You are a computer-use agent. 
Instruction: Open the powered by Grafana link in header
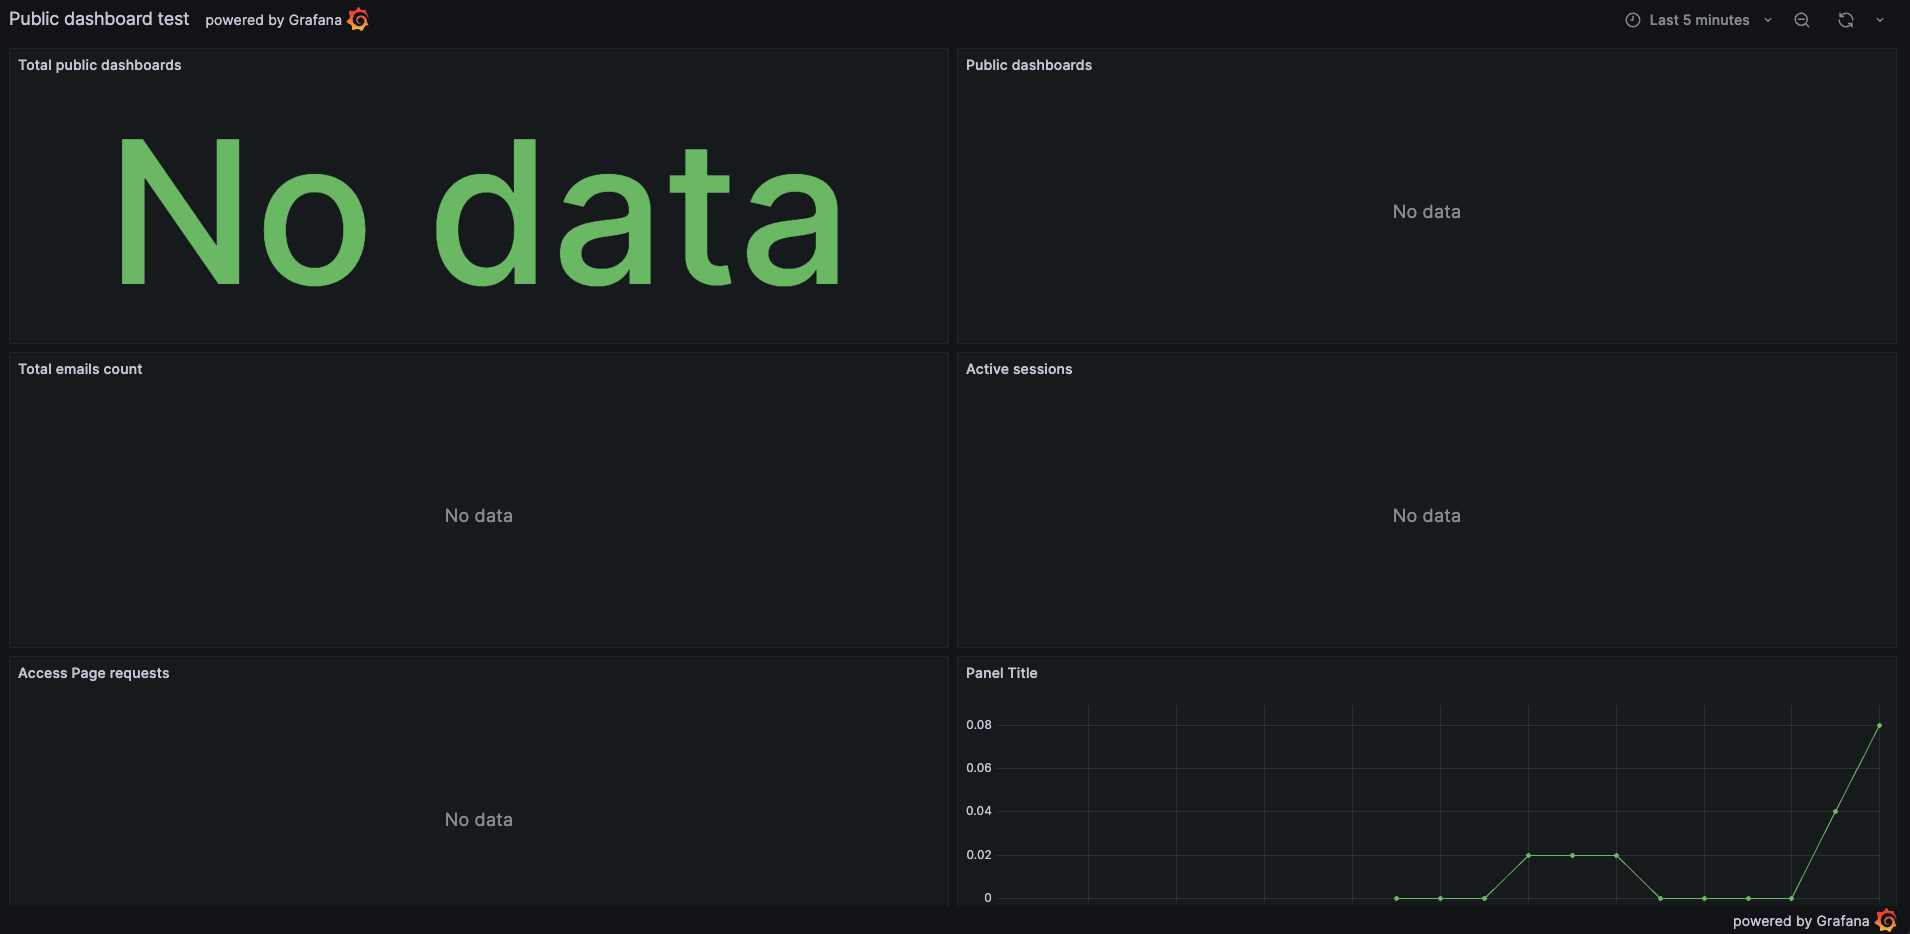[272, 20]
